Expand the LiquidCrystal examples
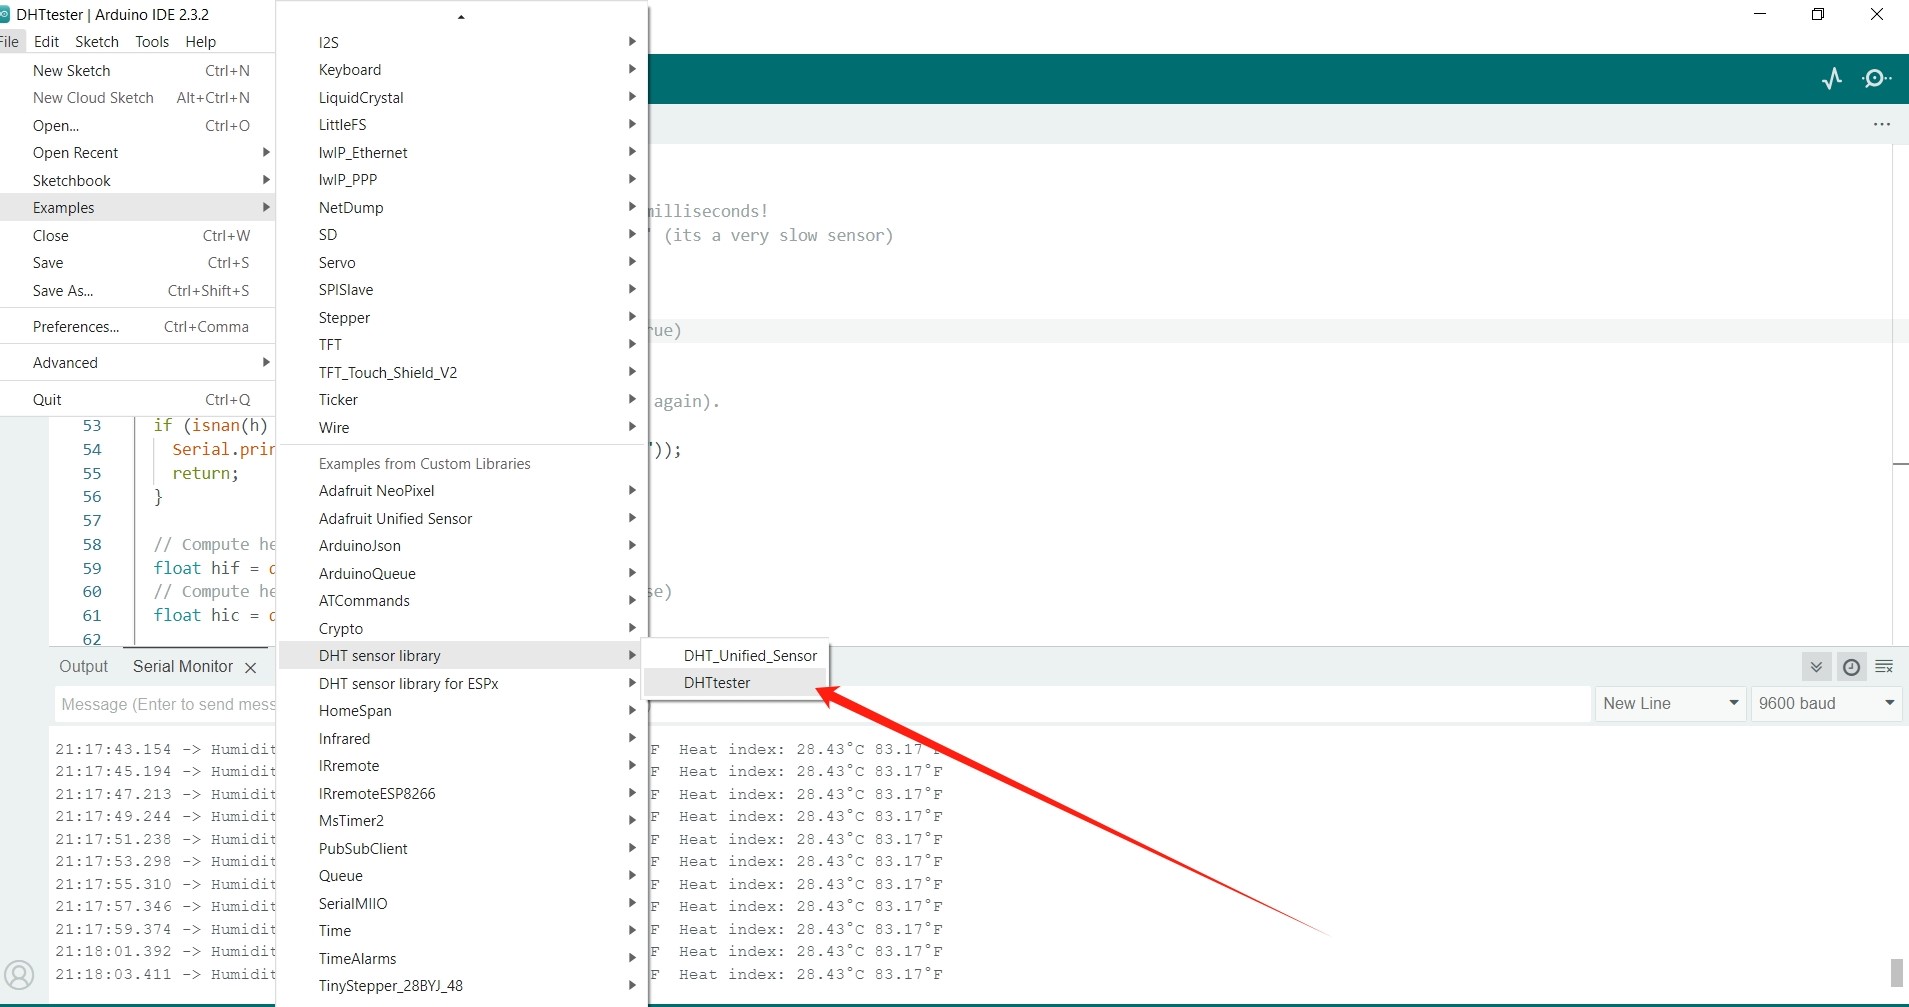This screenshot has height=1007, width=1909. pos(462,98)
